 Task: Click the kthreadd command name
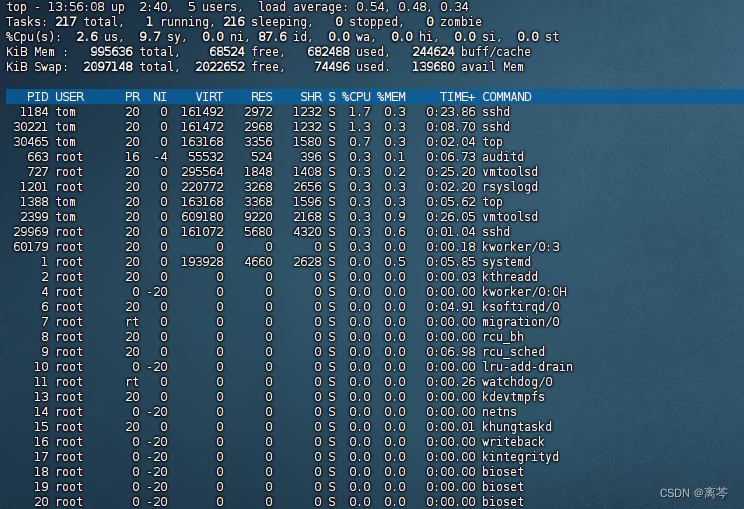[510, 277]
